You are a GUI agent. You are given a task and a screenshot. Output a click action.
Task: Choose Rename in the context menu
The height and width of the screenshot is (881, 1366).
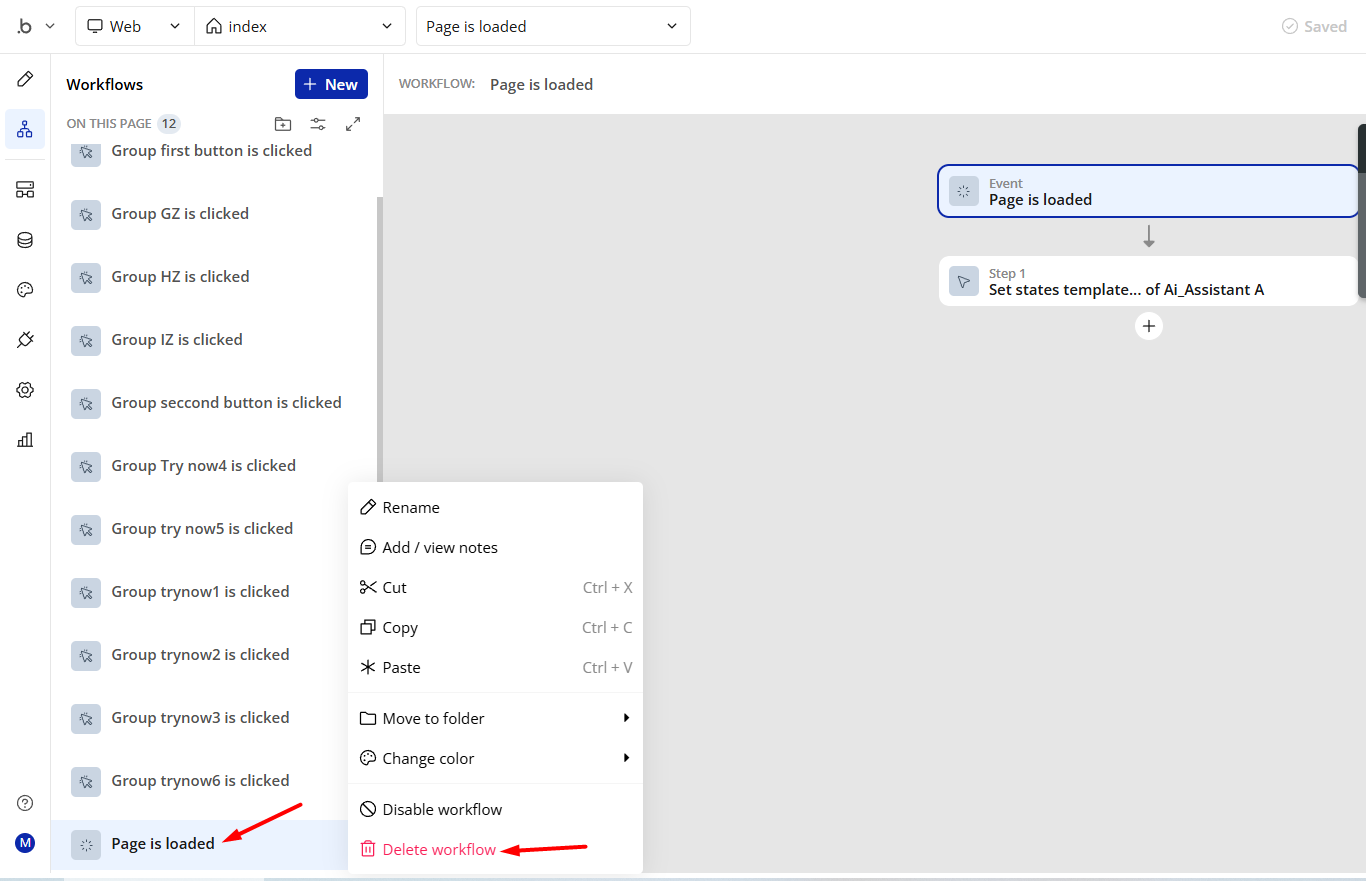(410, 507)
